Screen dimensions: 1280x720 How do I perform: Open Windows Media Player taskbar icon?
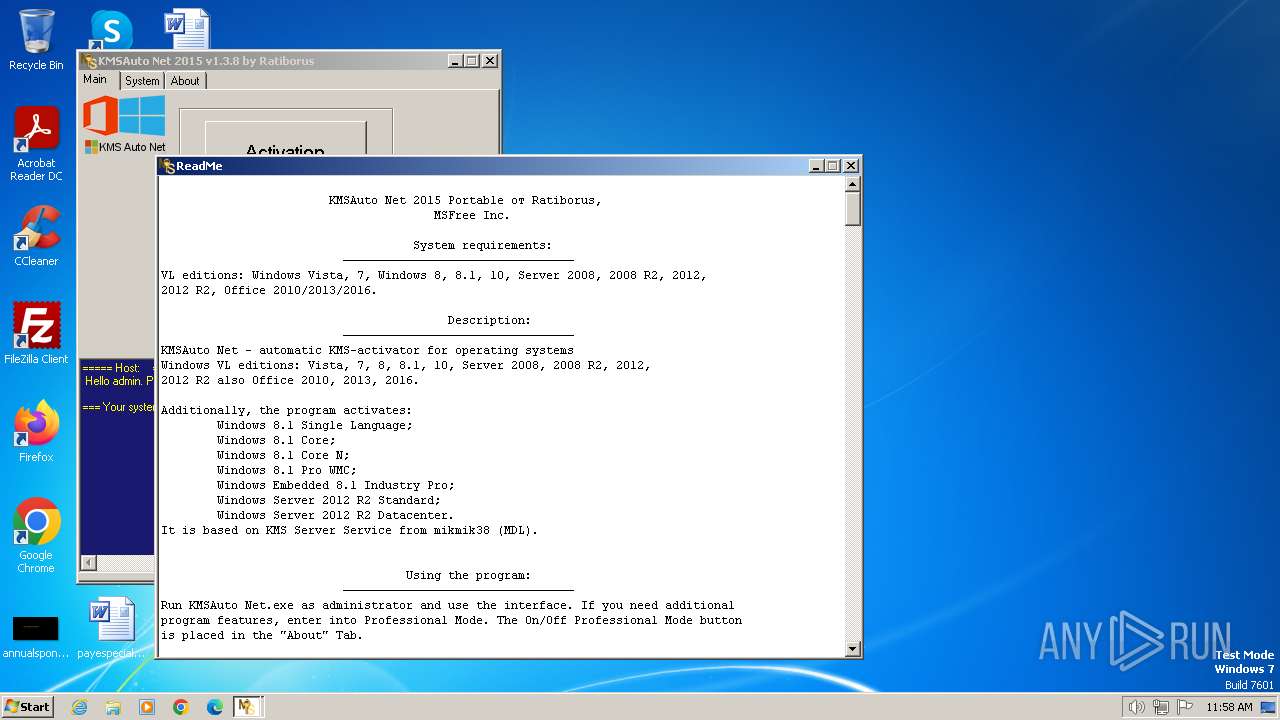pos(147,707)
